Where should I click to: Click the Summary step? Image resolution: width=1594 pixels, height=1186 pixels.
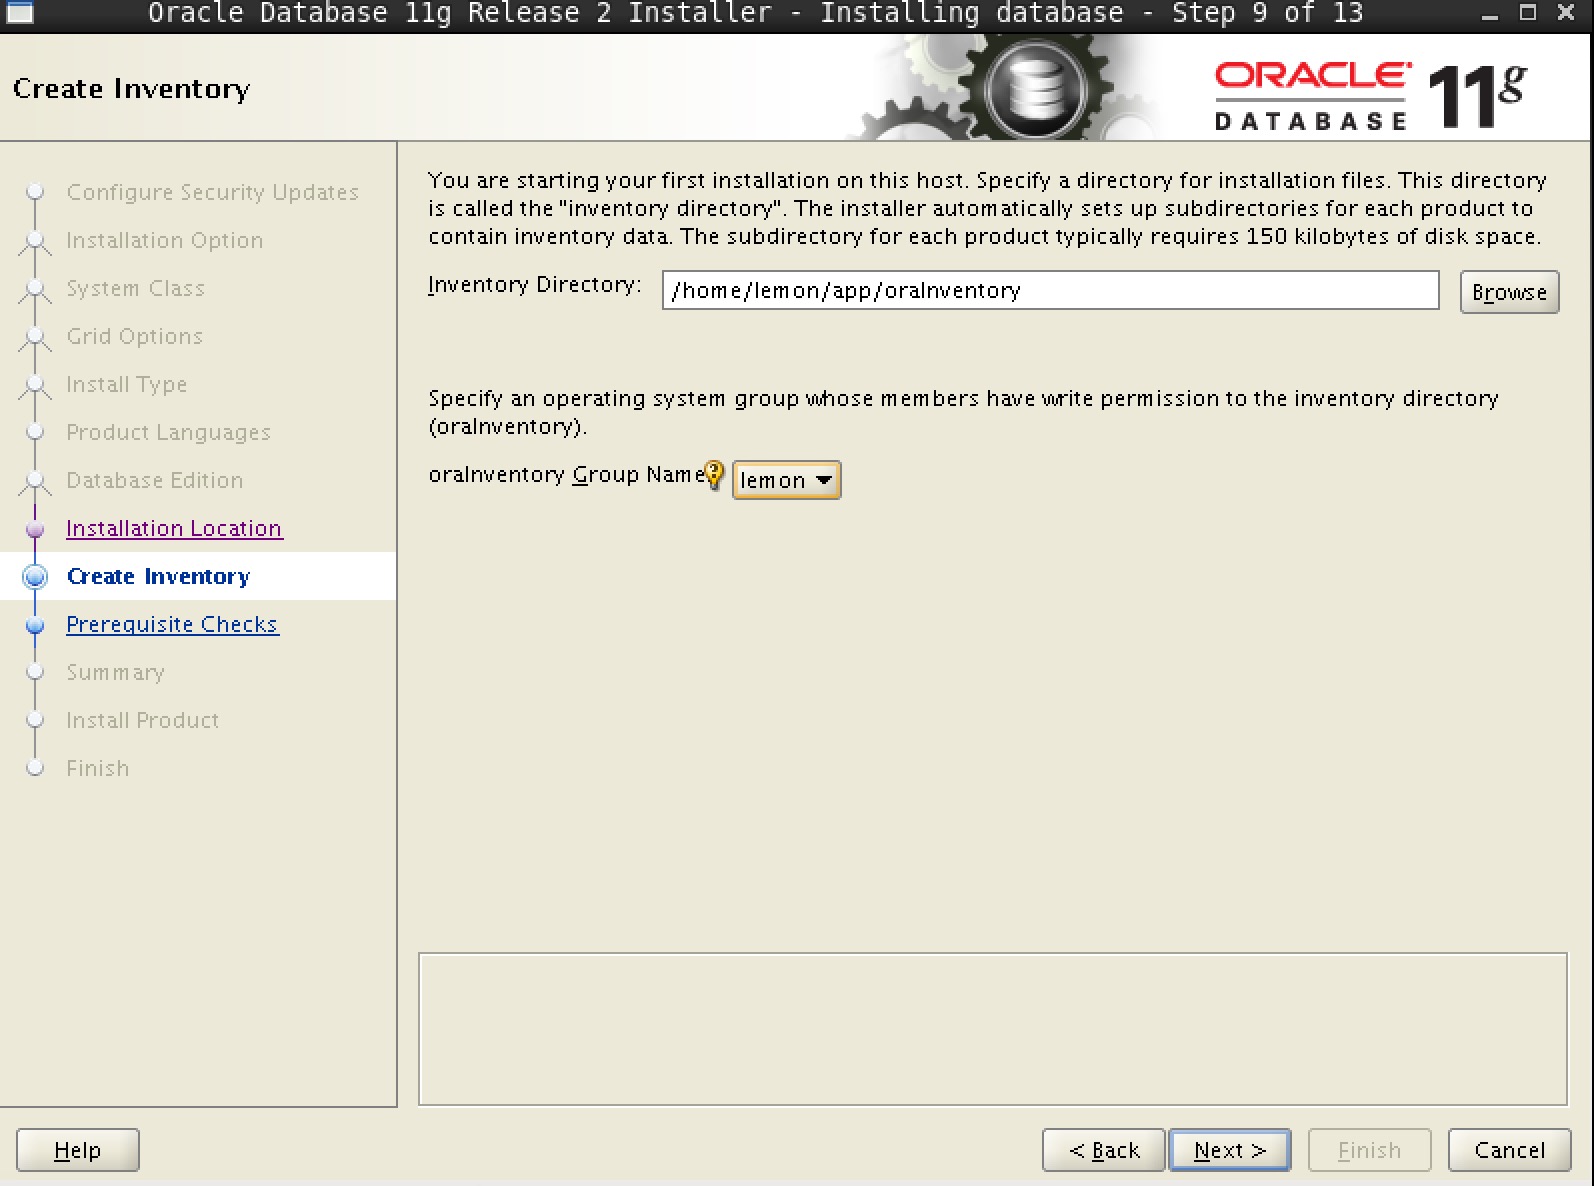115,672
